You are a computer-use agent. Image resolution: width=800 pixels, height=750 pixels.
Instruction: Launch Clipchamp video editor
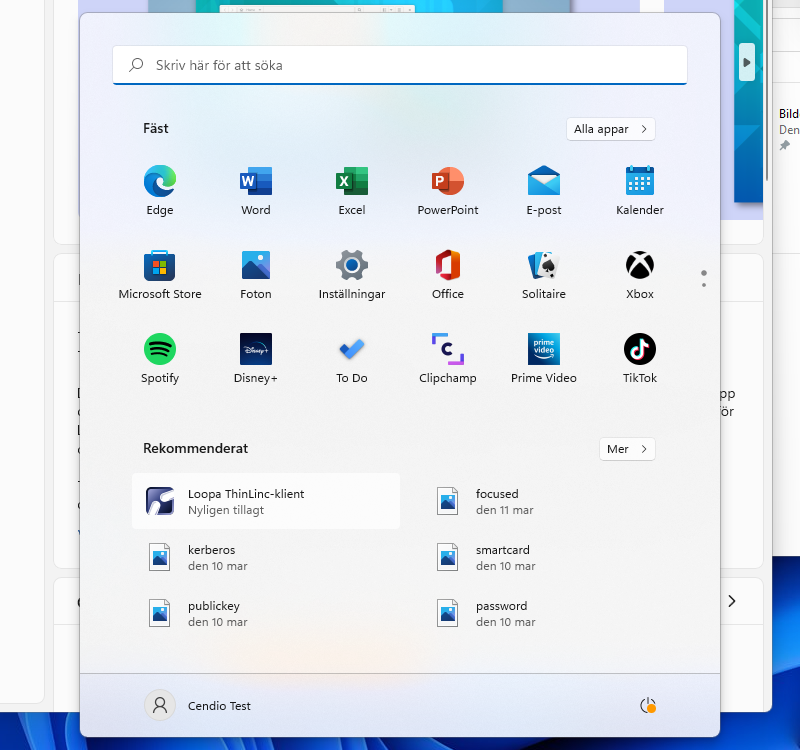point(447,359)
